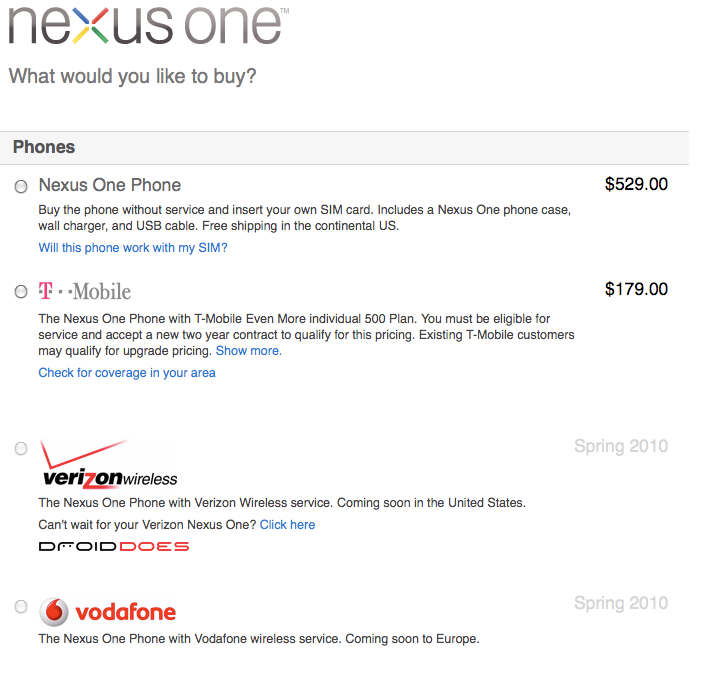Expand T-Mobile details with 'Show more' link
Image resolution: width=705 pixels, height=681 pixels.
click(249, 351)
